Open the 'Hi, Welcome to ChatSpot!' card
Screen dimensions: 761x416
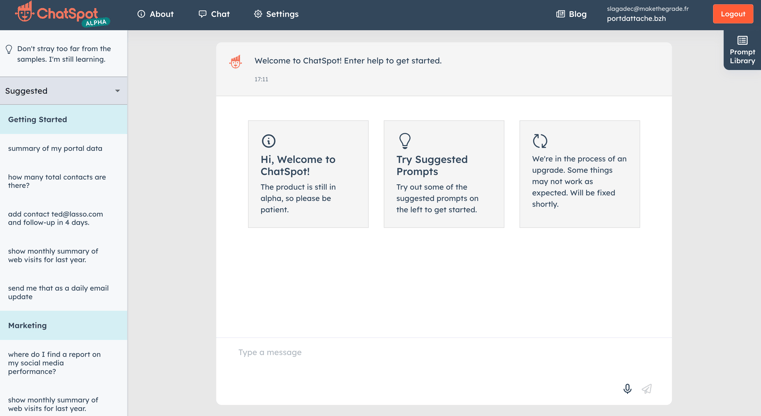point(308,174)
